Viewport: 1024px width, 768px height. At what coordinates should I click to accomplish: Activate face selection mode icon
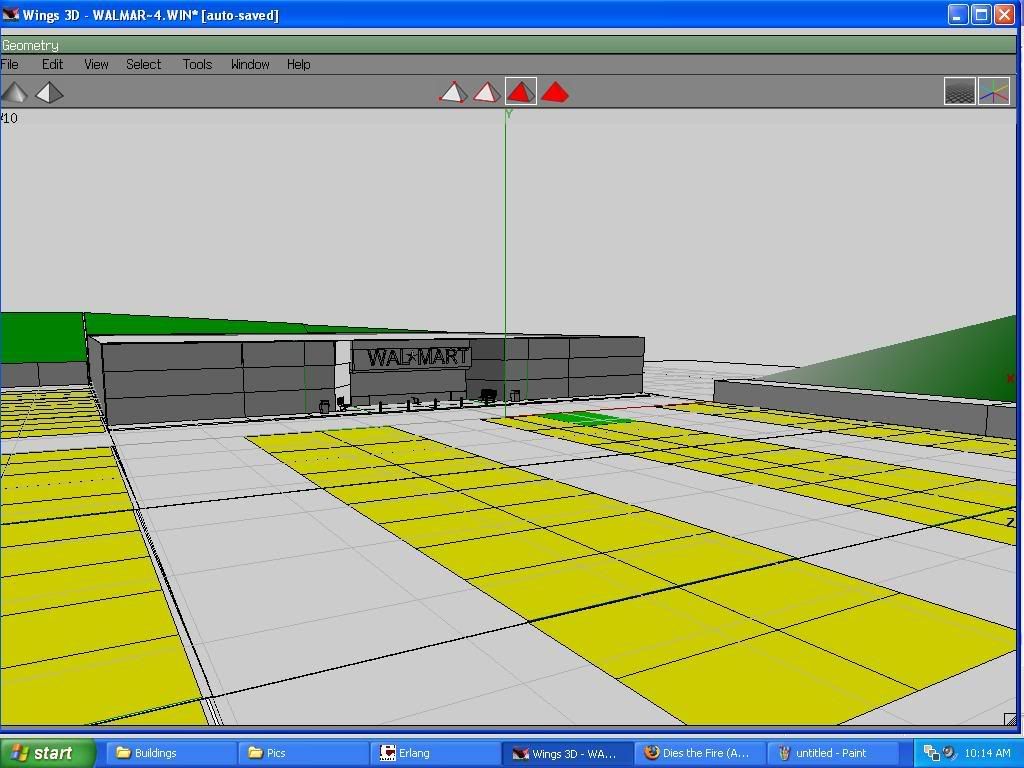point(520,92)
